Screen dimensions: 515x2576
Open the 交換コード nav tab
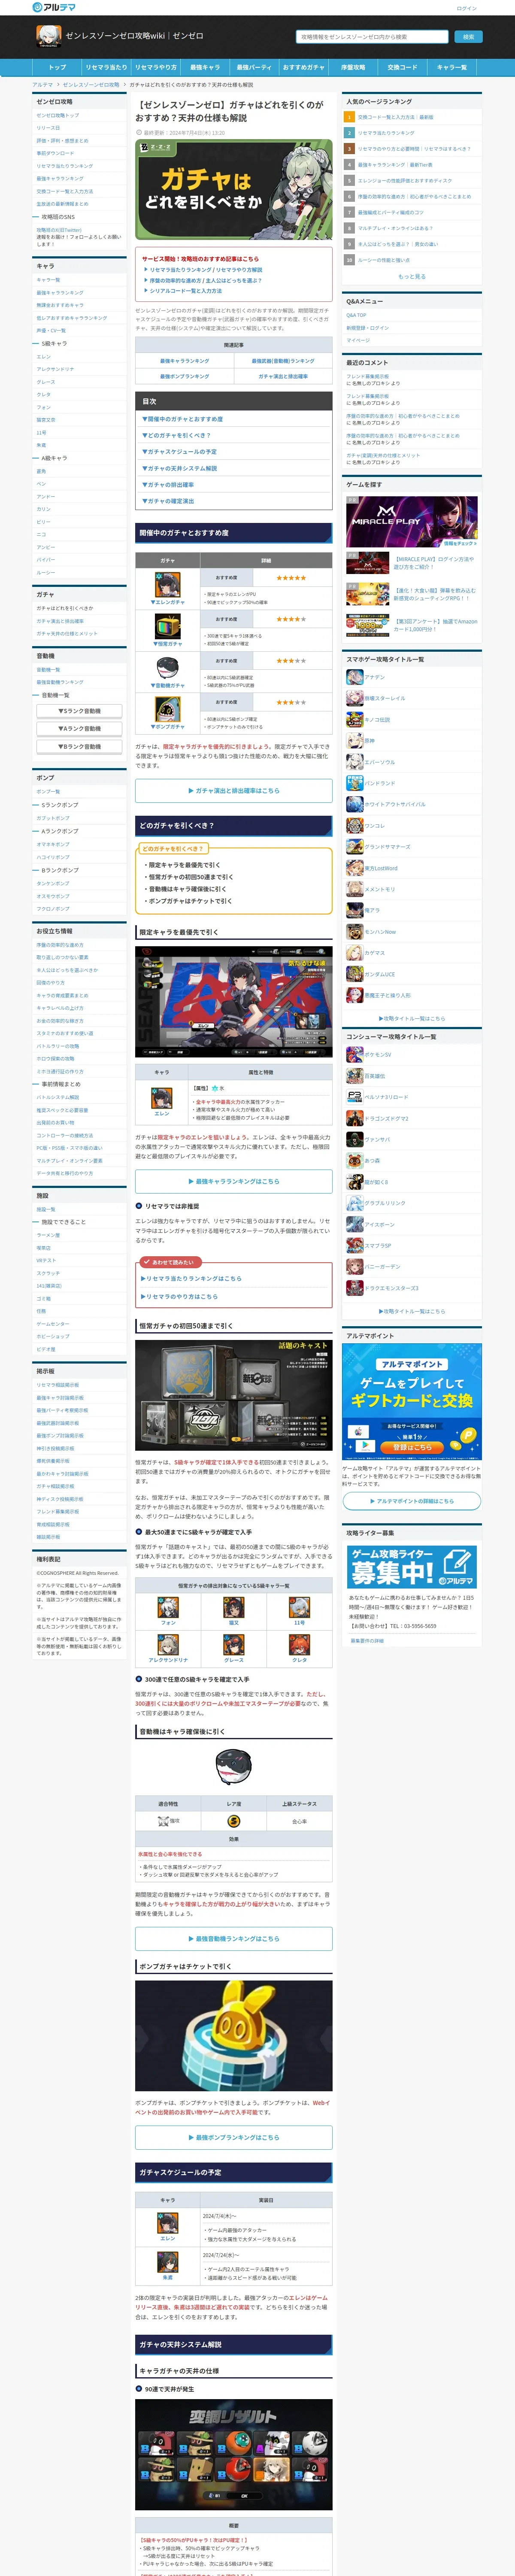[x=402, y=67]
